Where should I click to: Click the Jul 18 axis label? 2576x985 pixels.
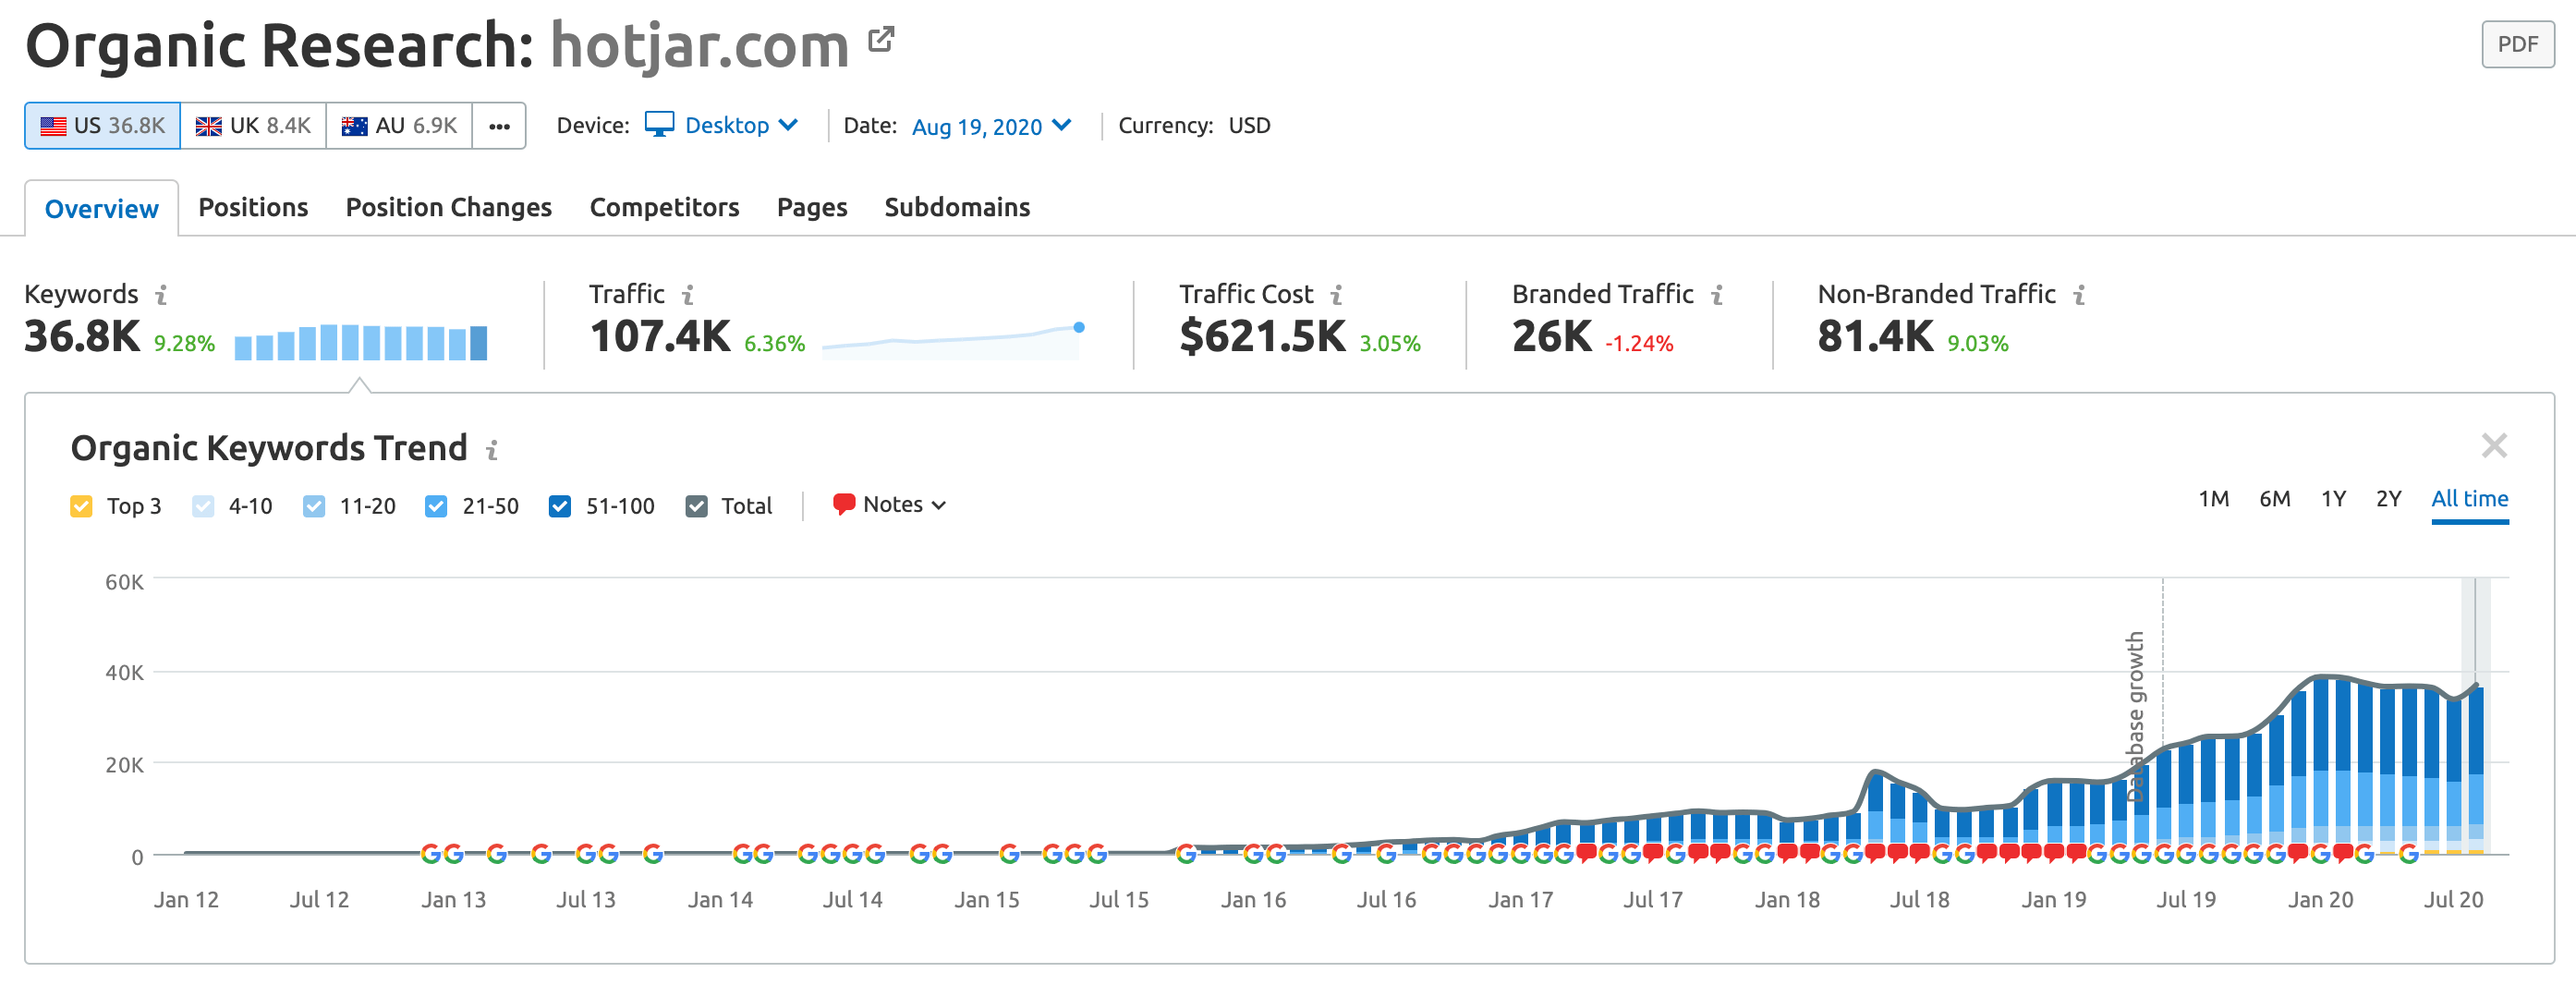[1919, 899]
